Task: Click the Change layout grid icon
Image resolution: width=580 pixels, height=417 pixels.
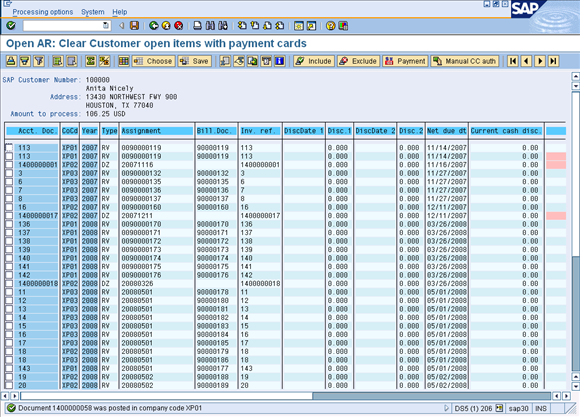Action: (124, 61)
